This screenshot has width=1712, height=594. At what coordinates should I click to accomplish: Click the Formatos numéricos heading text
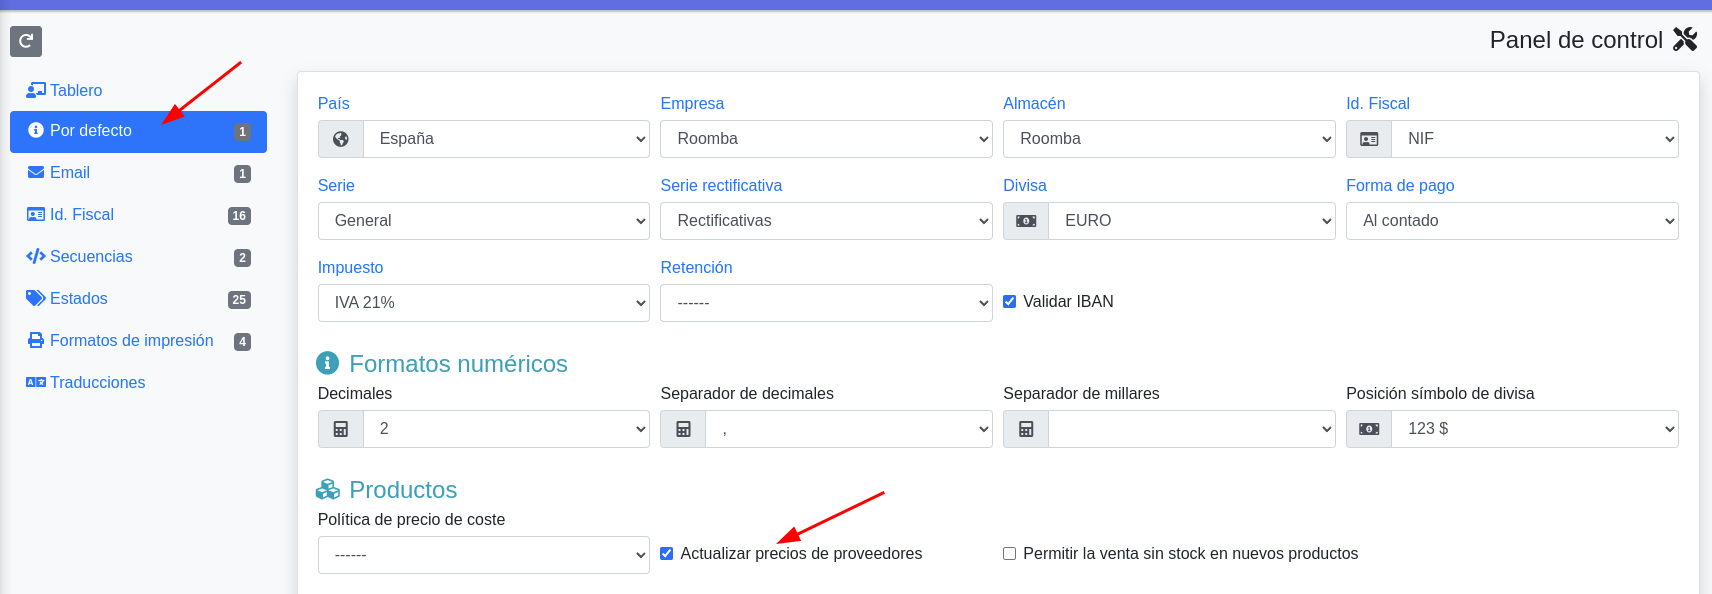[458, 363]
